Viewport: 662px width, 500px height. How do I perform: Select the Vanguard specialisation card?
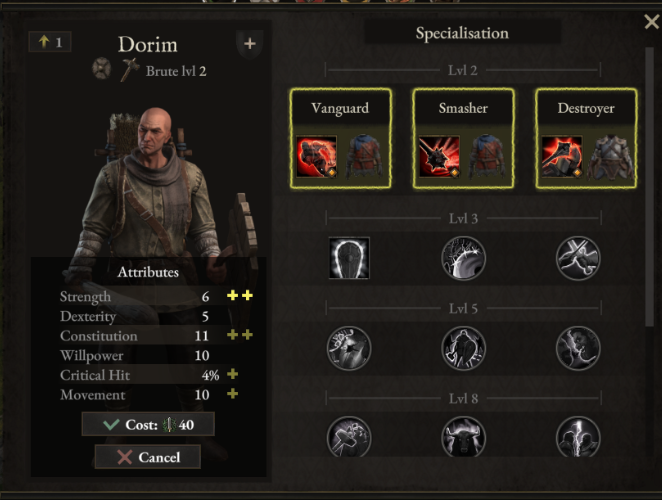pyautogui.click(x=340, y=138)
